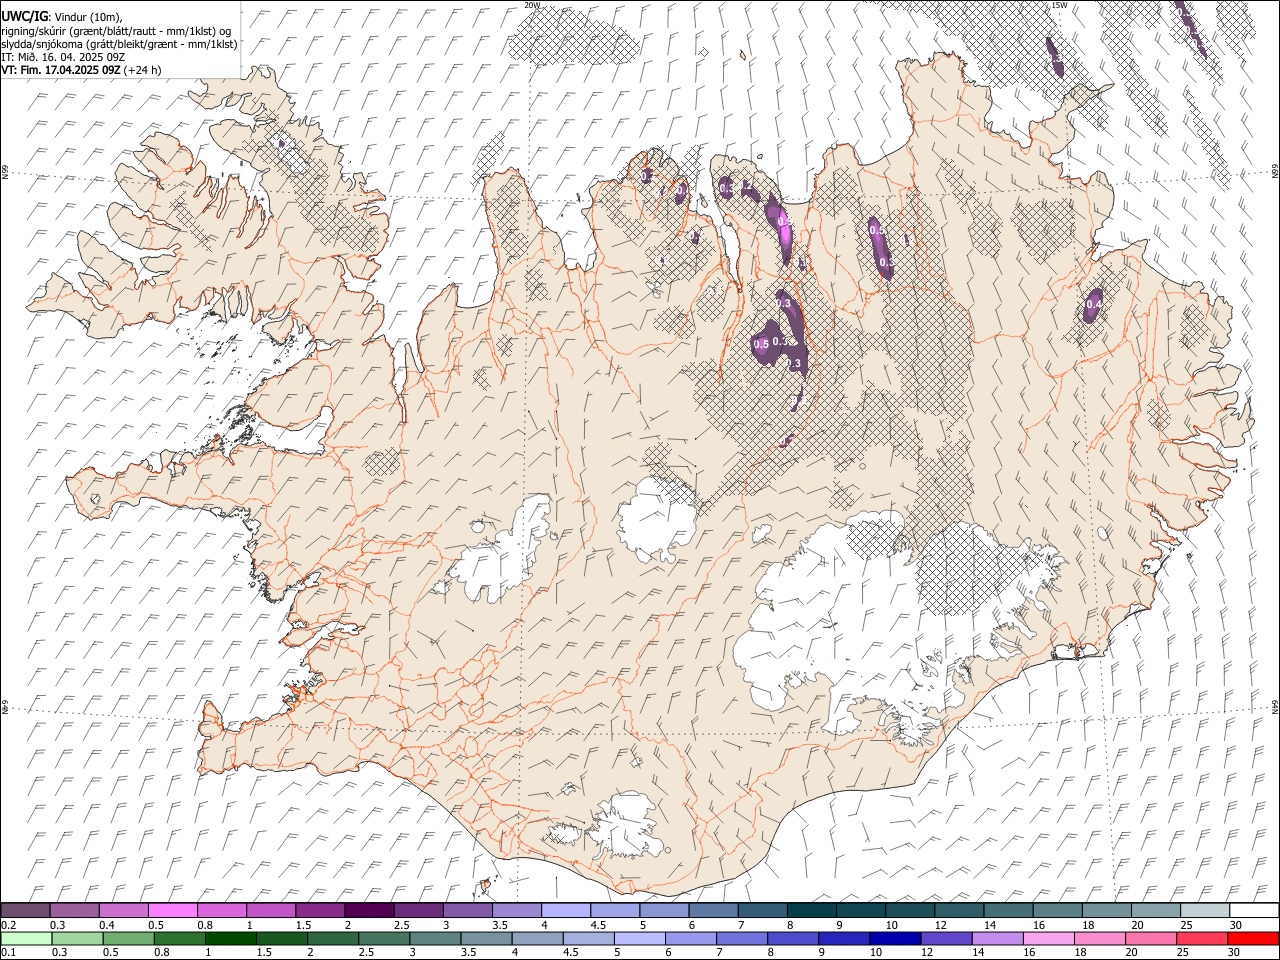This screenshot has width=1280, height=960.
Task: Click the 'VT: Fim. 17.04.2025 09Z (+24 h)' line
Action: tap(81, 70)
